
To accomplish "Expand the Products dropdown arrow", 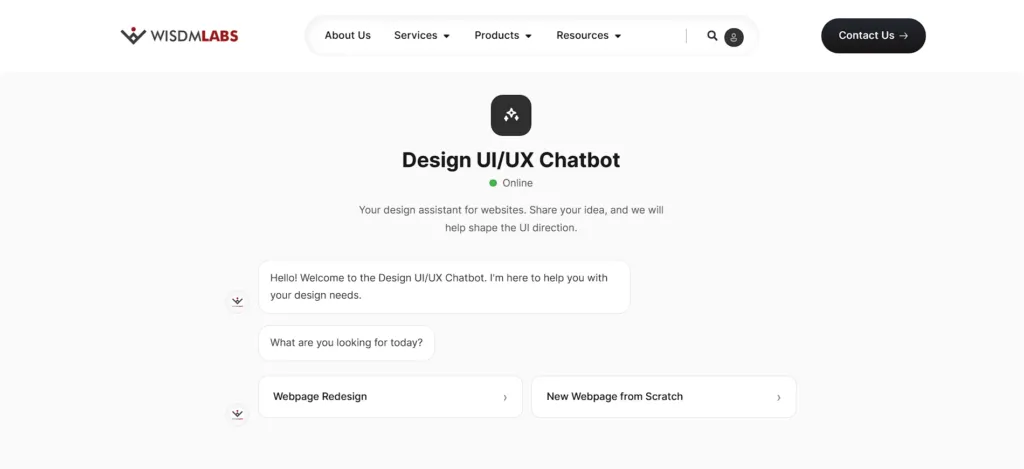I will [x=528, y=36].
